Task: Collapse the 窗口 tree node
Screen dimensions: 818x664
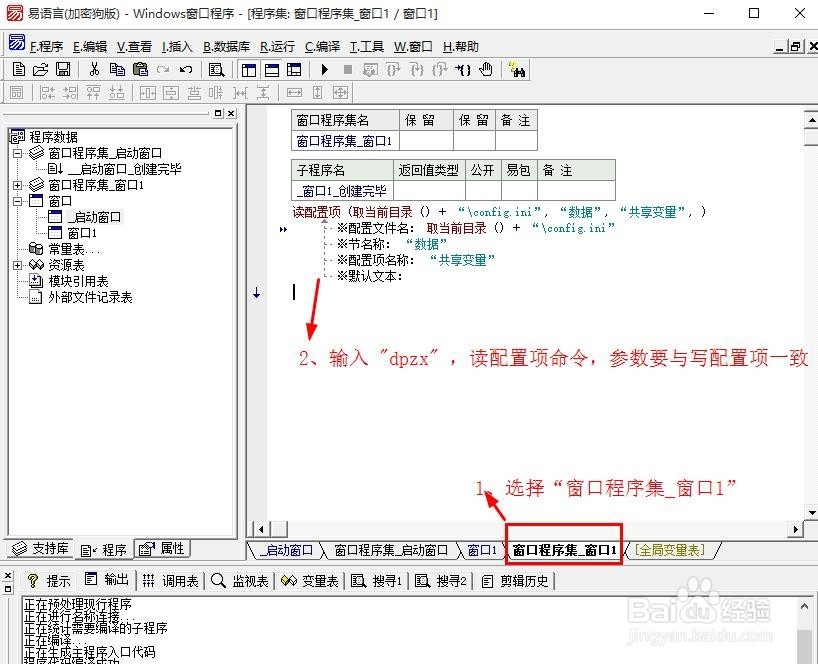Action: point(18,201)
